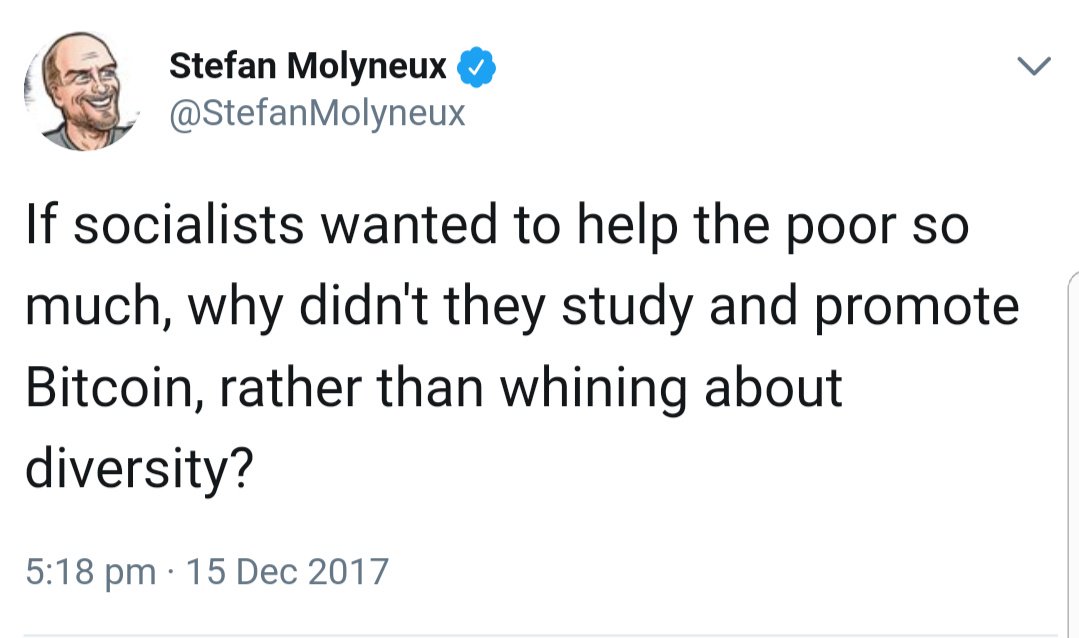Click the opening word "If" of the tweet
Image resolution: width=1079 pixels, height=638 pixels.
click(x=40, y=229)
